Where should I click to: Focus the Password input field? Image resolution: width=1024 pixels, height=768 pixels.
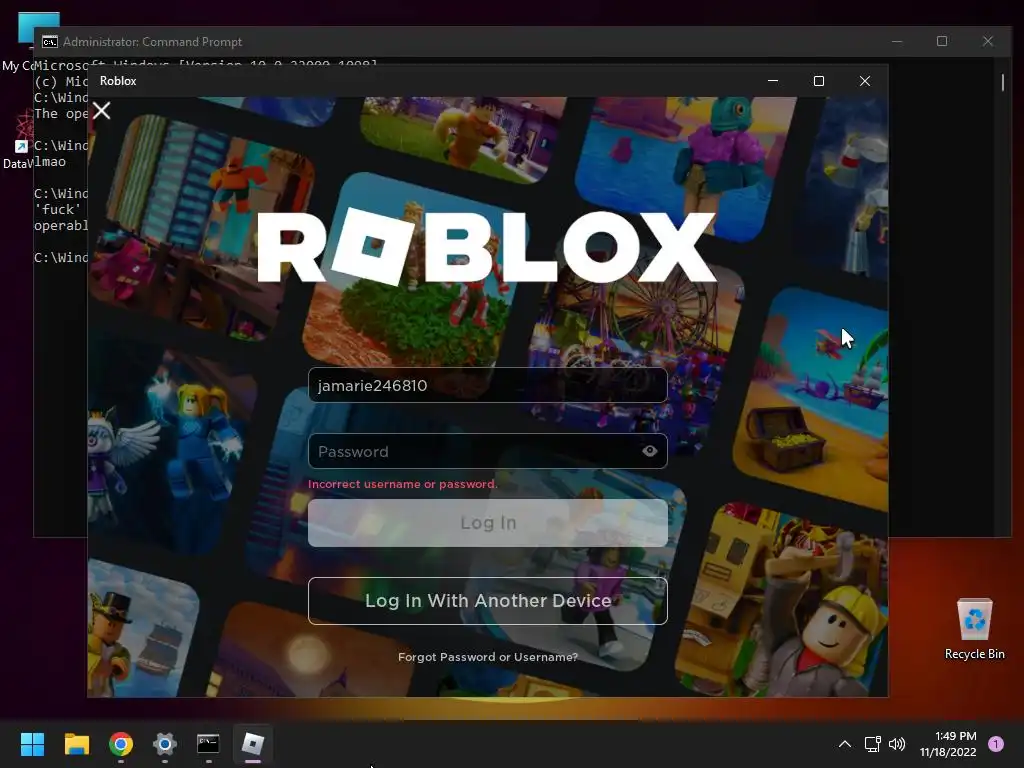[488, 451]
